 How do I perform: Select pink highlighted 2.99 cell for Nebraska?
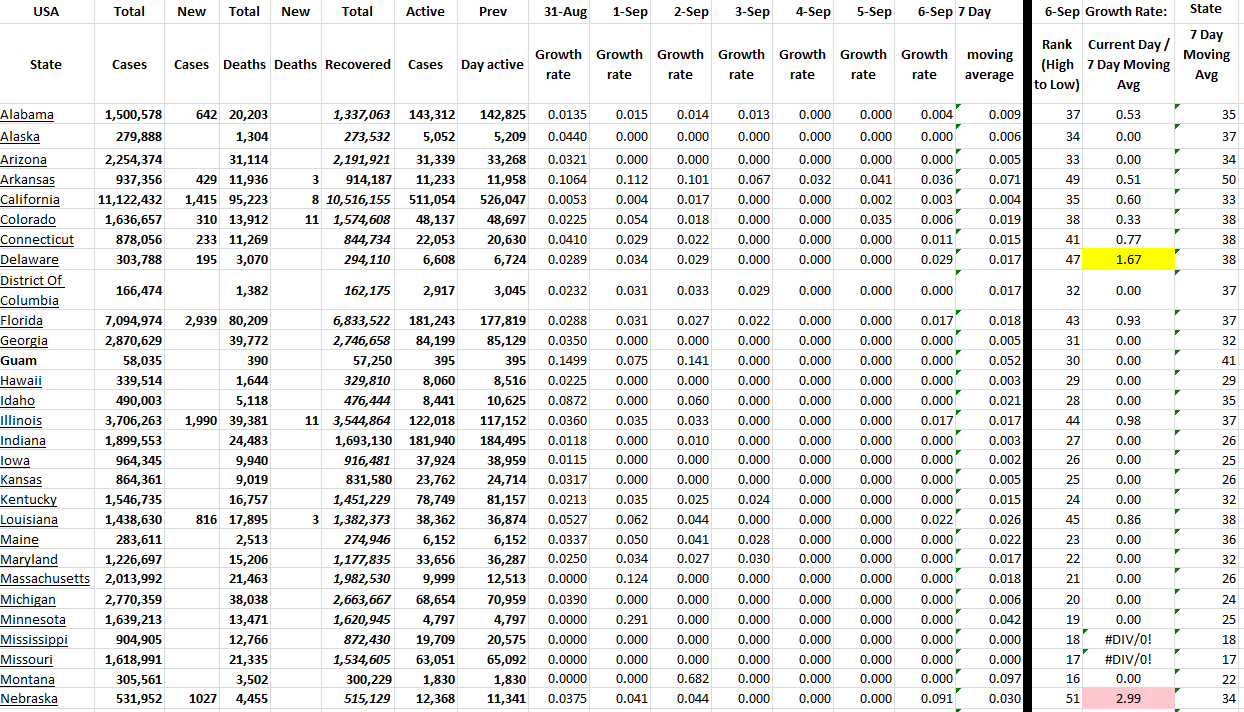click(x=1128, y=699)
